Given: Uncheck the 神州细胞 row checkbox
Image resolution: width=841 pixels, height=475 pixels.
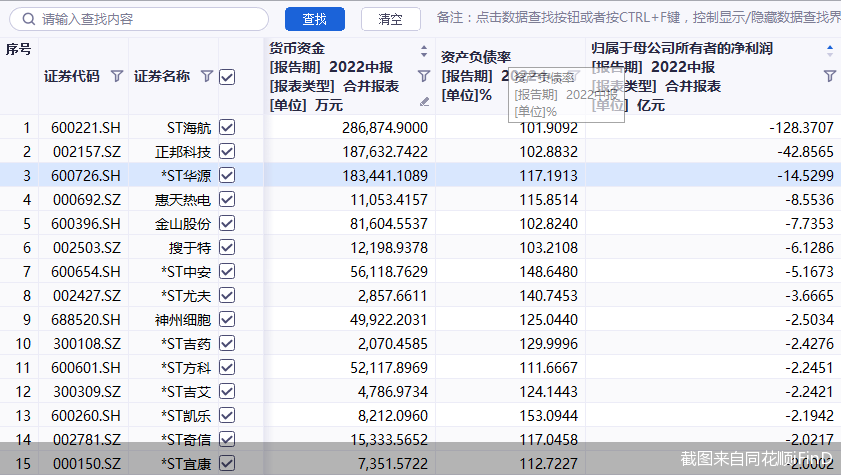Looking at the screenshot, I should [227, 320].
